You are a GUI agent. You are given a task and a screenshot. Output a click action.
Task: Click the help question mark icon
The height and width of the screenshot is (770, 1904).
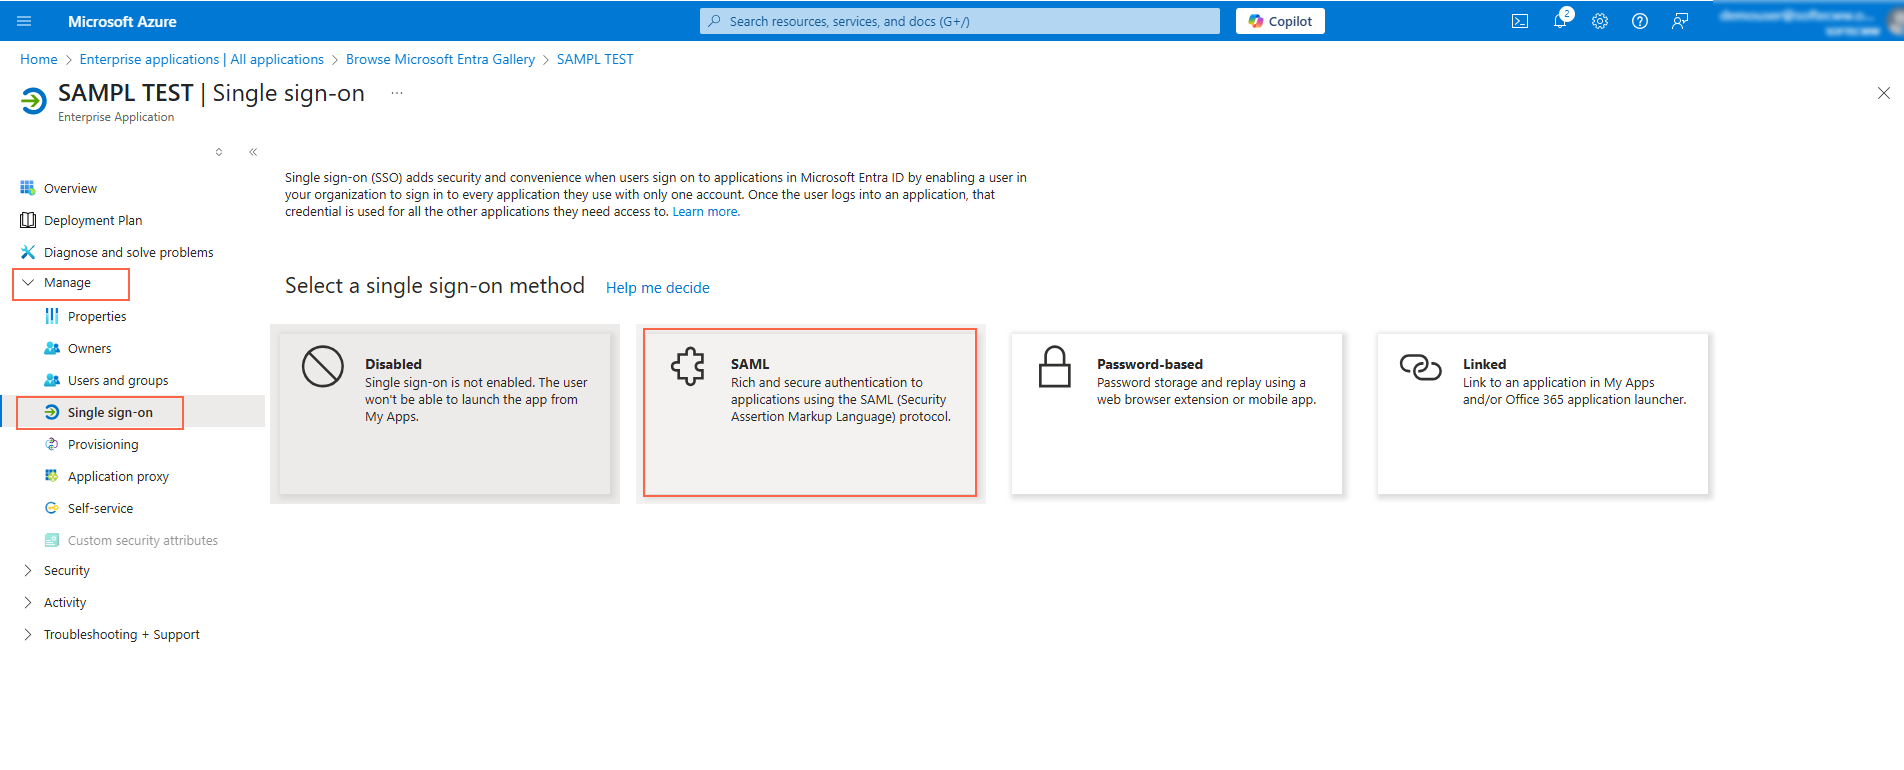(x=1640, y=21)
